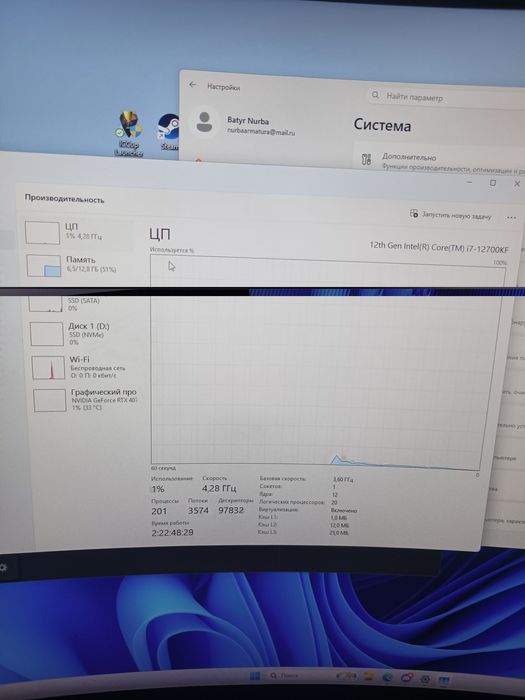This screenshot has width=525, height=700.
Task: Click the Виртуализация label
Action: click(279, 509)
